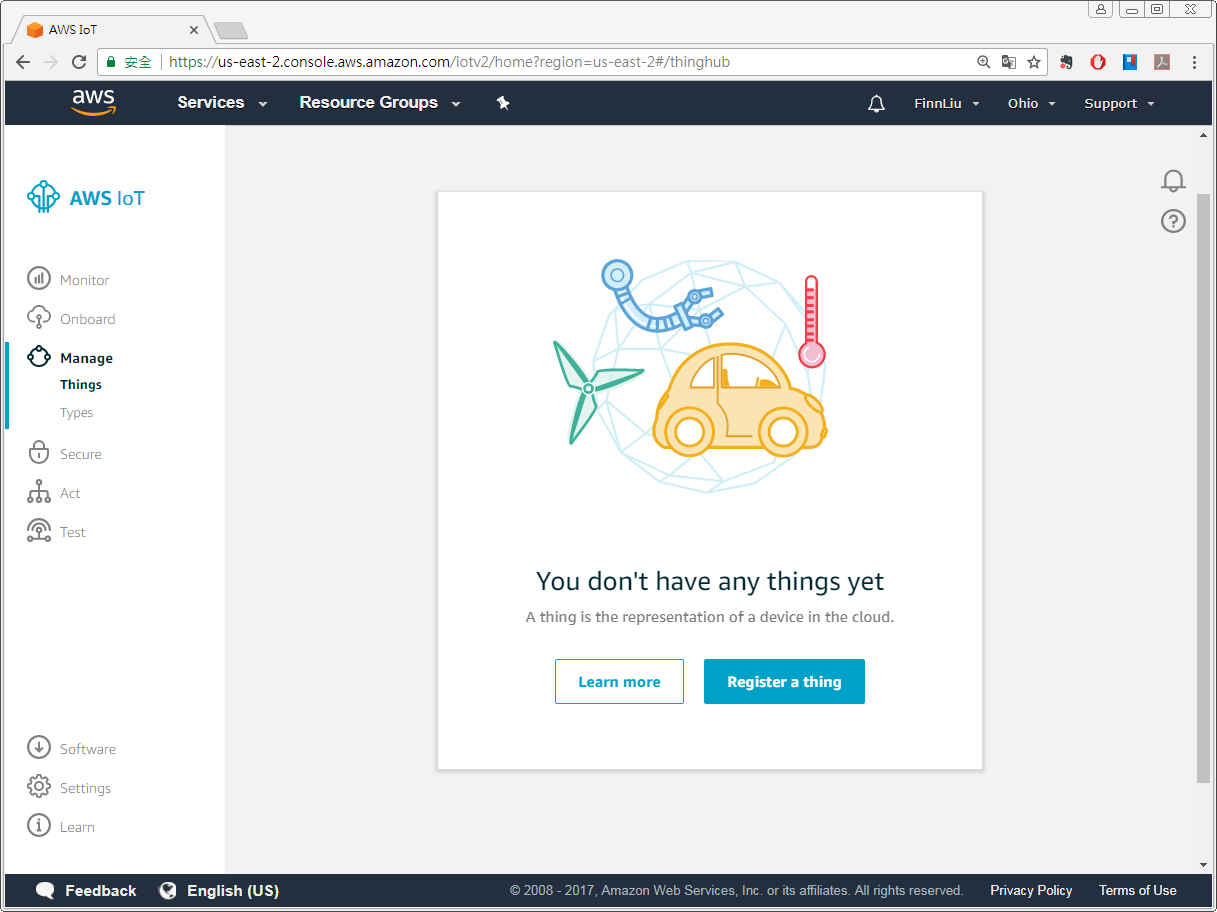1217x912 pixels.
Task: Click the Chrome user profile button
Action: (x=1101, y=9)
